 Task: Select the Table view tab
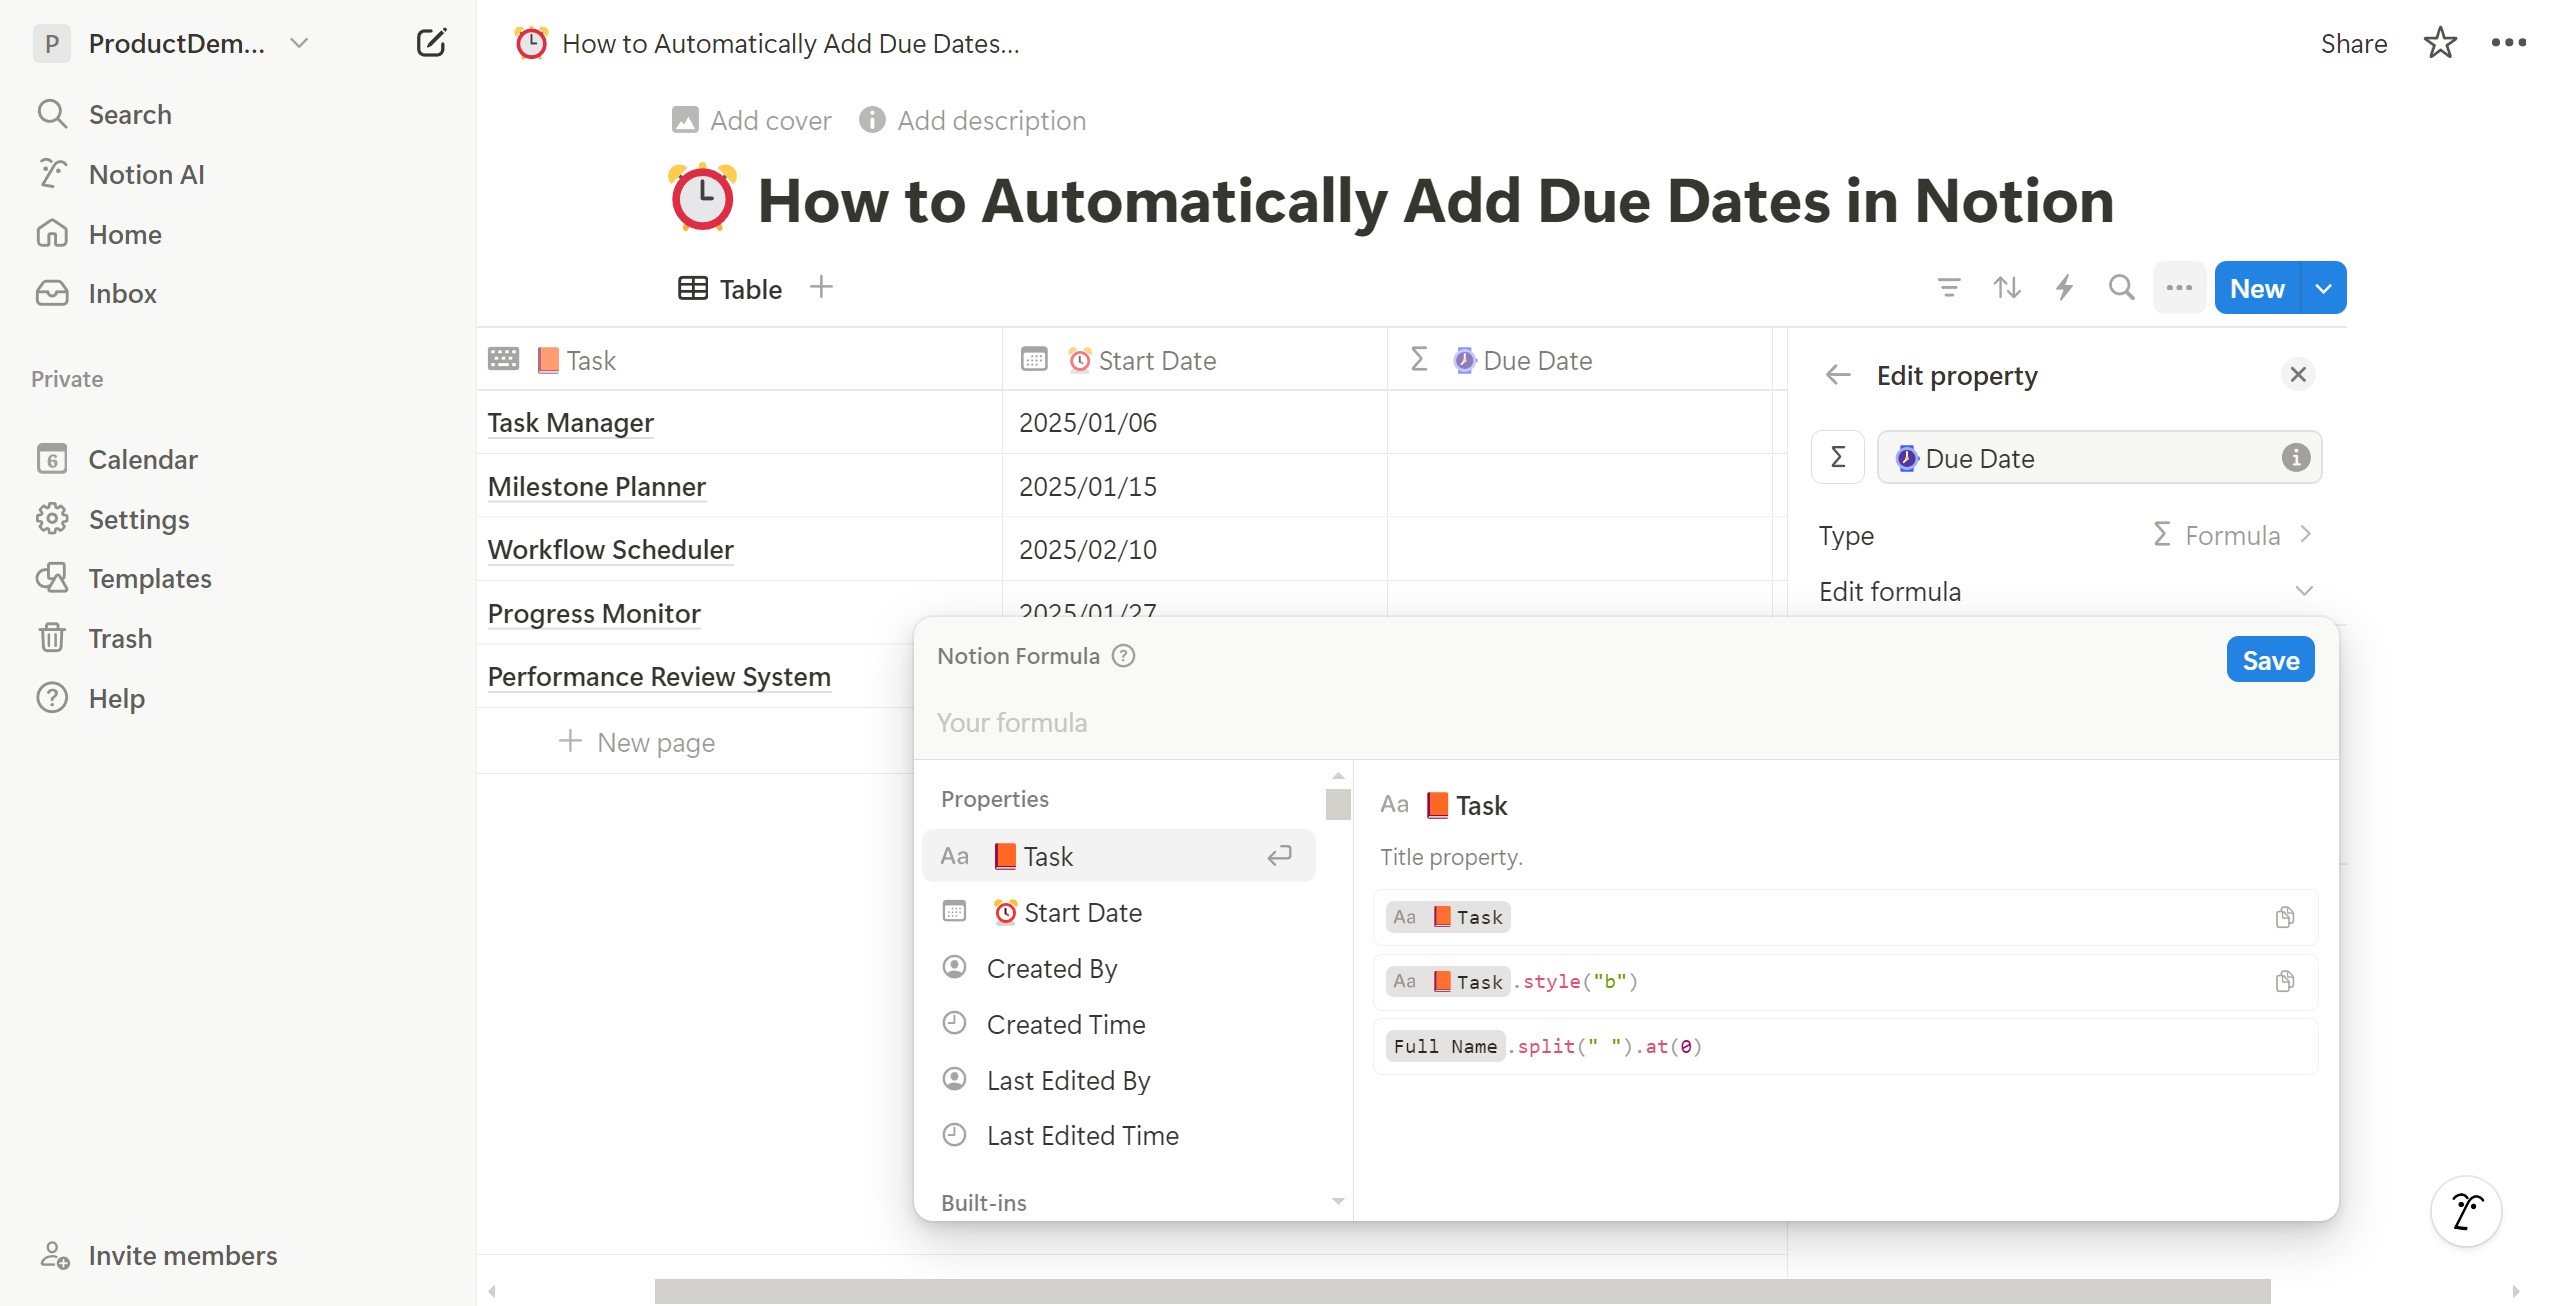730,289
